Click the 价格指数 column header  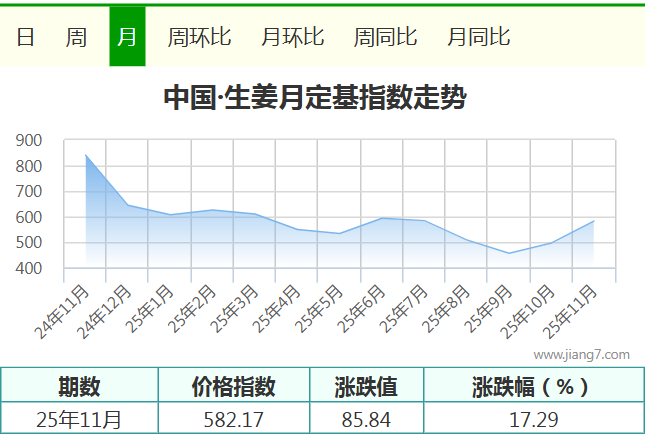pos(234,387)
